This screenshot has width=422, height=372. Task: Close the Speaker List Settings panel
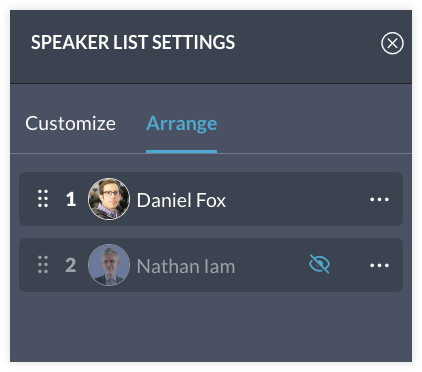[392, 43]
